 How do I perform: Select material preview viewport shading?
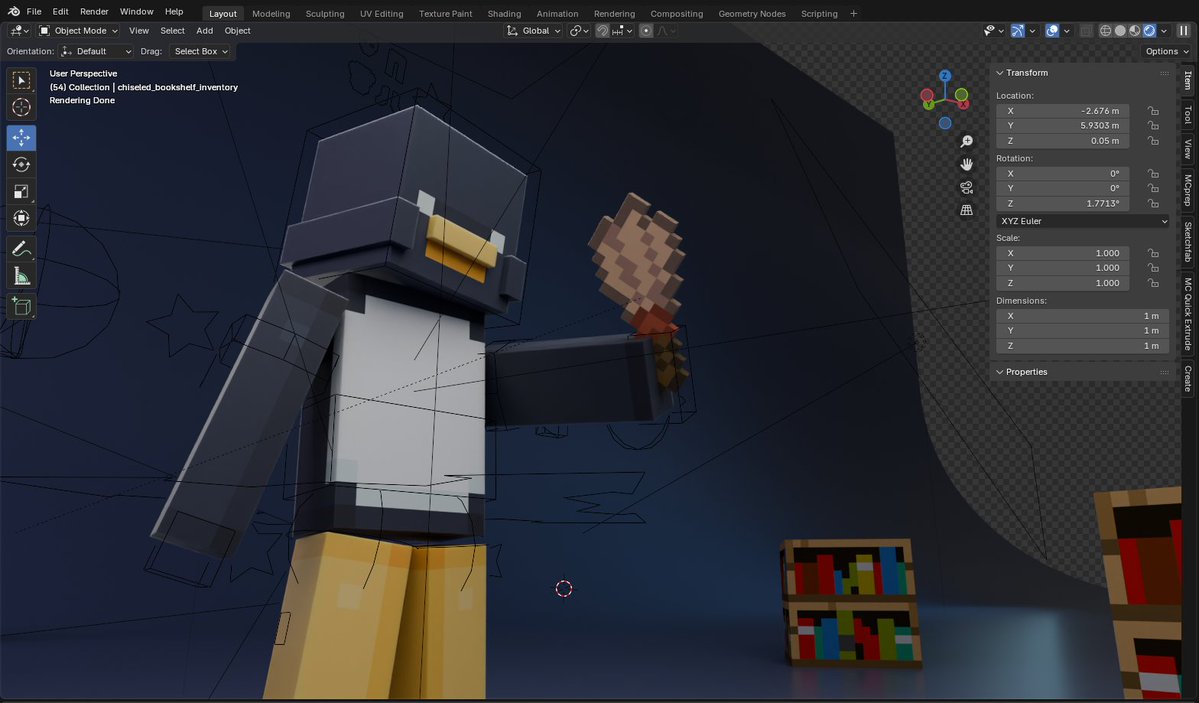pyautogui.click(x=1135, y=31)
